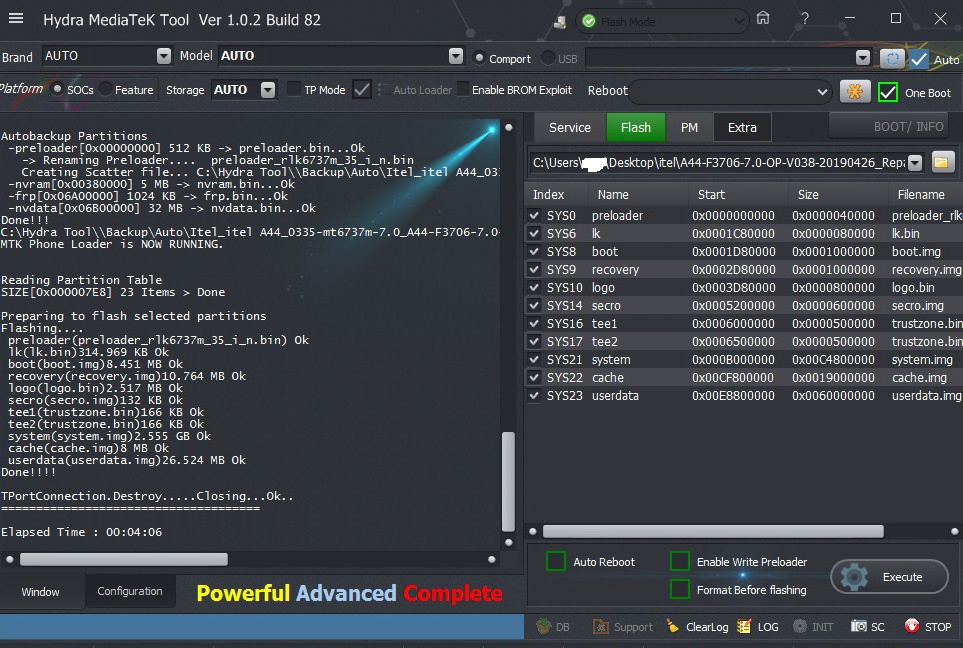Open Support in the bottom bar
This screenshot has height=648, width=963.
623,627
